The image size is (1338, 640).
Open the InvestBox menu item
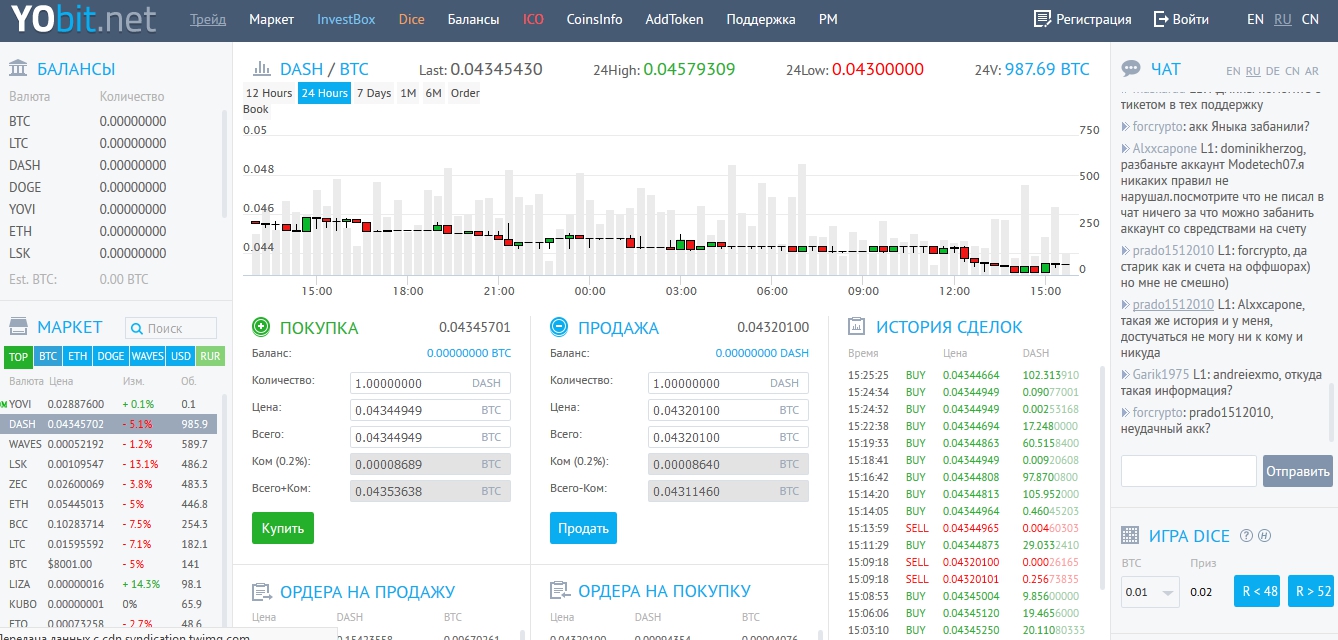coord(346,19)
